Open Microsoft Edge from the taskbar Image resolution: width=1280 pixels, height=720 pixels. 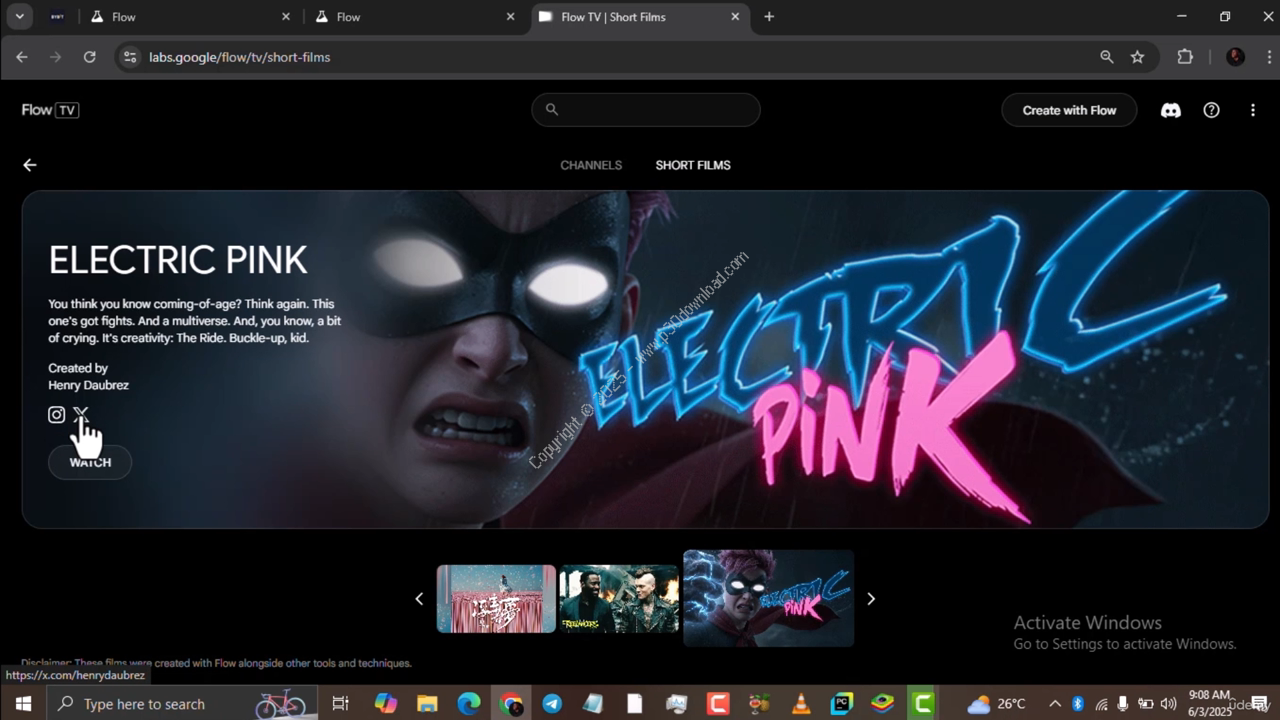469,704
